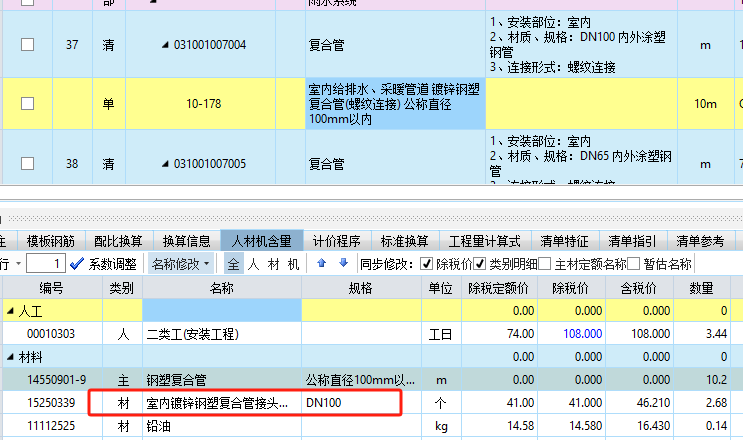Select the 钢塑复合管 name cell
The height and width of the screenshot is (440, 743).
click(222, 380)
